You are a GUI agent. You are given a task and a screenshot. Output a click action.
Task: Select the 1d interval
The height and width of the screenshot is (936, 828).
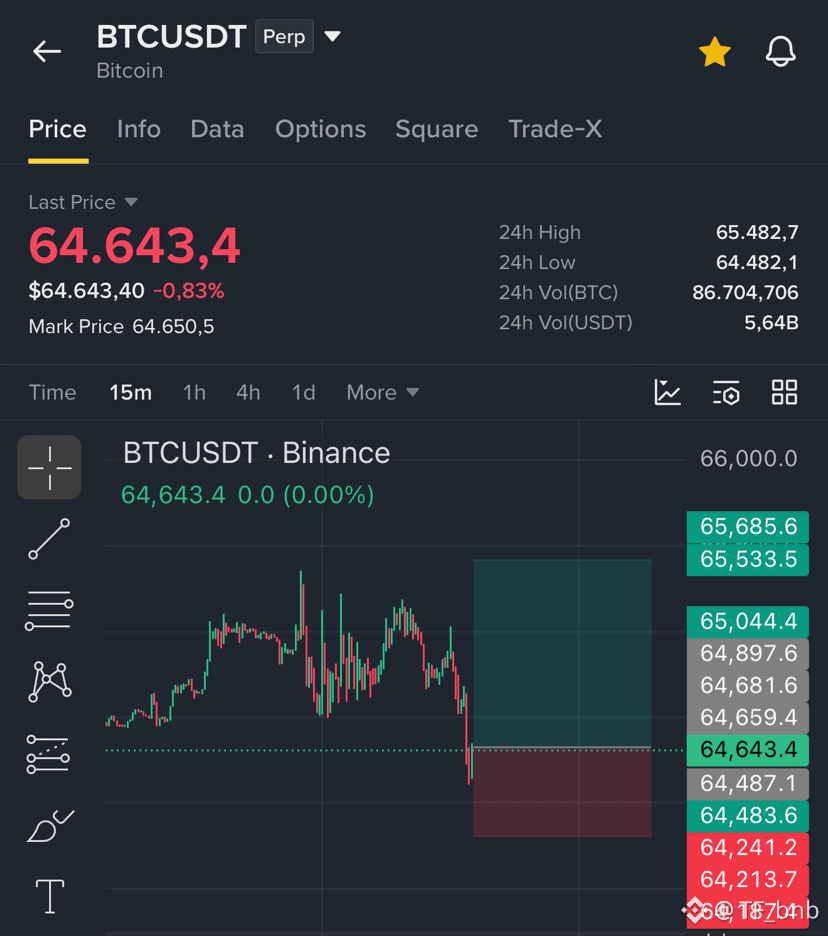click(x=303, y=393)
